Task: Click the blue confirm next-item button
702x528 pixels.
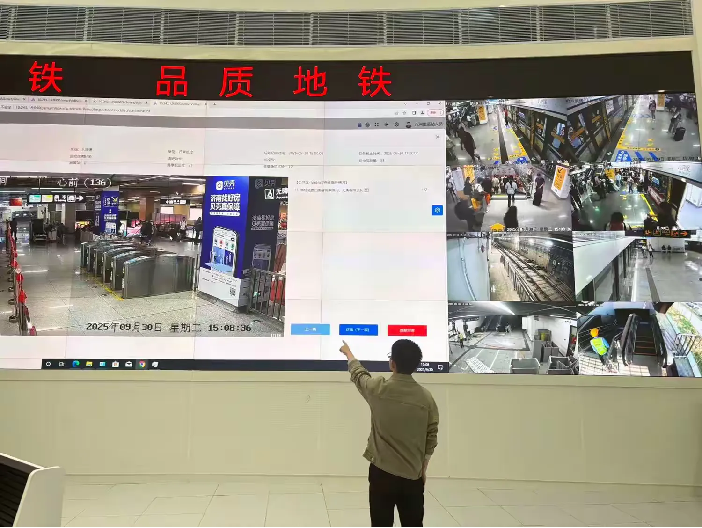Action: click(358, 330)
